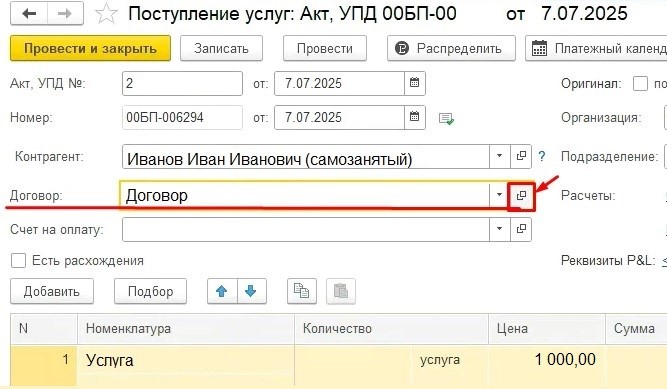The width and height of the screenshot is (667, 389).
Task: Click the Добавить button
Action: 51,291
